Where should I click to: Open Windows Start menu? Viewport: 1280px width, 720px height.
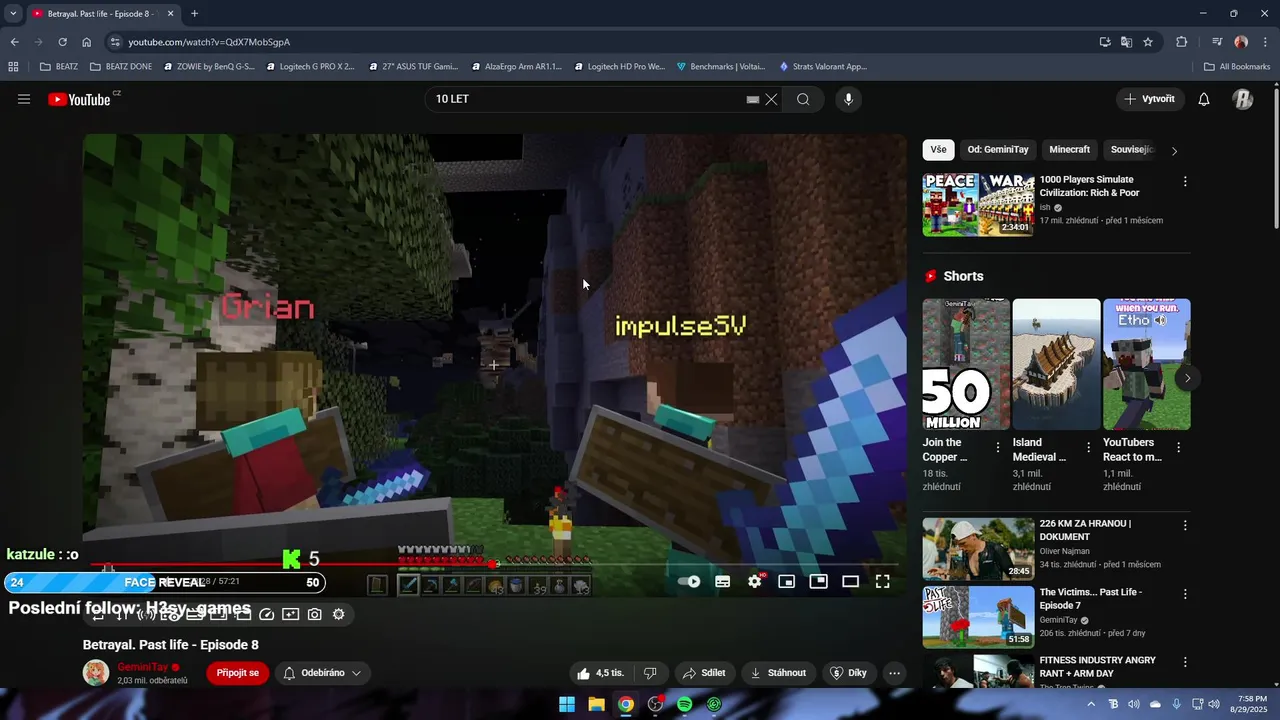(x=567, y=704)
